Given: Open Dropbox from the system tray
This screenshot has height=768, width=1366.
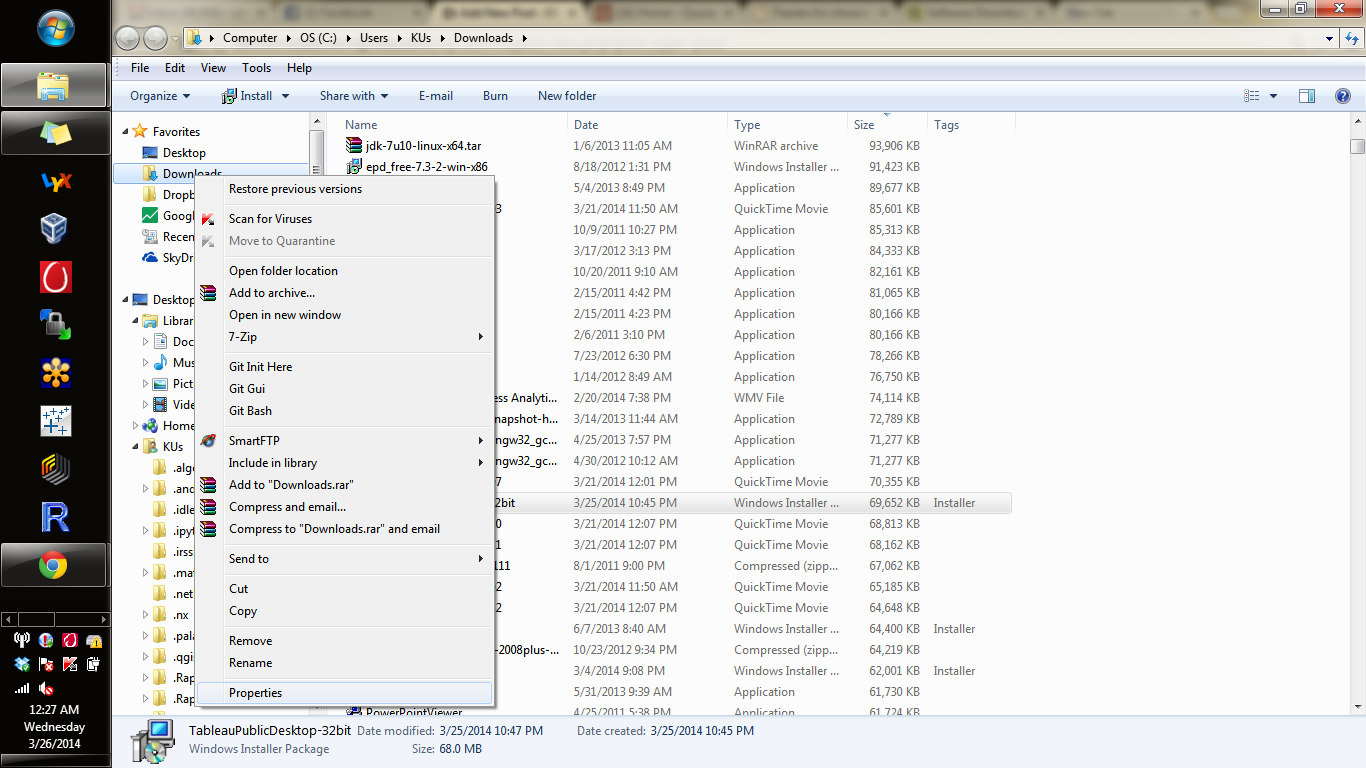Looking at the screenshot, I should click(x=21, y=664).
